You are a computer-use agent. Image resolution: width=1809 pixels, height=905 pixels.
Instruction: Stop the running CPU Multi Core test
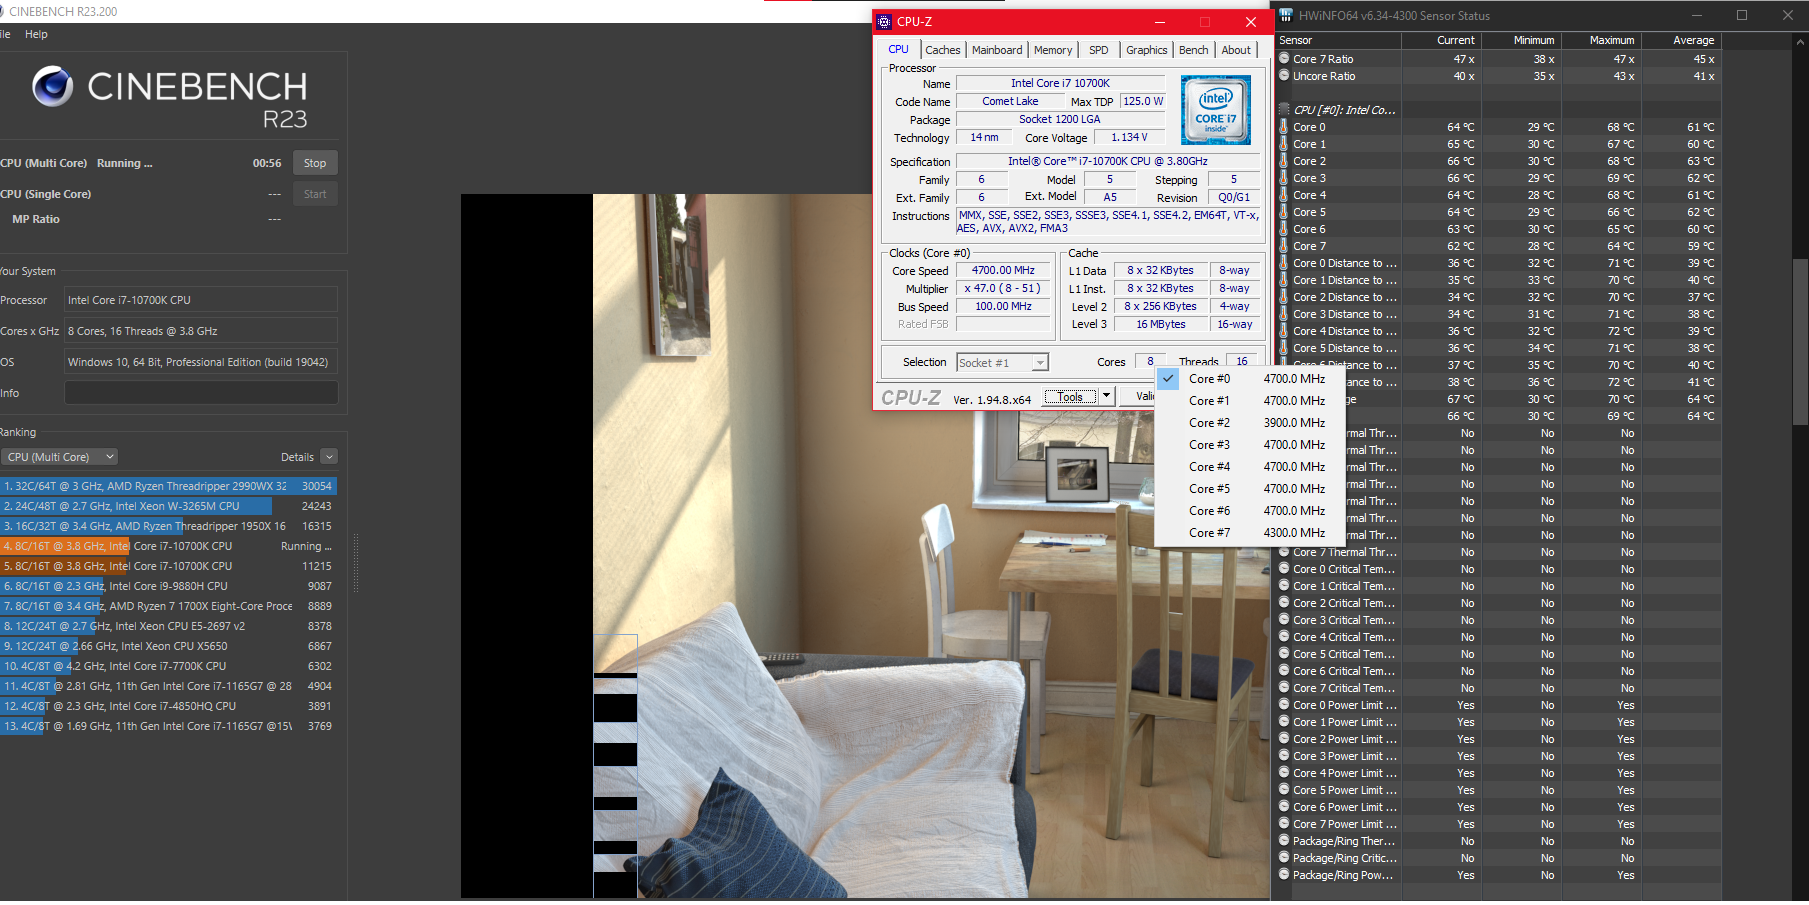pos(315,163)
